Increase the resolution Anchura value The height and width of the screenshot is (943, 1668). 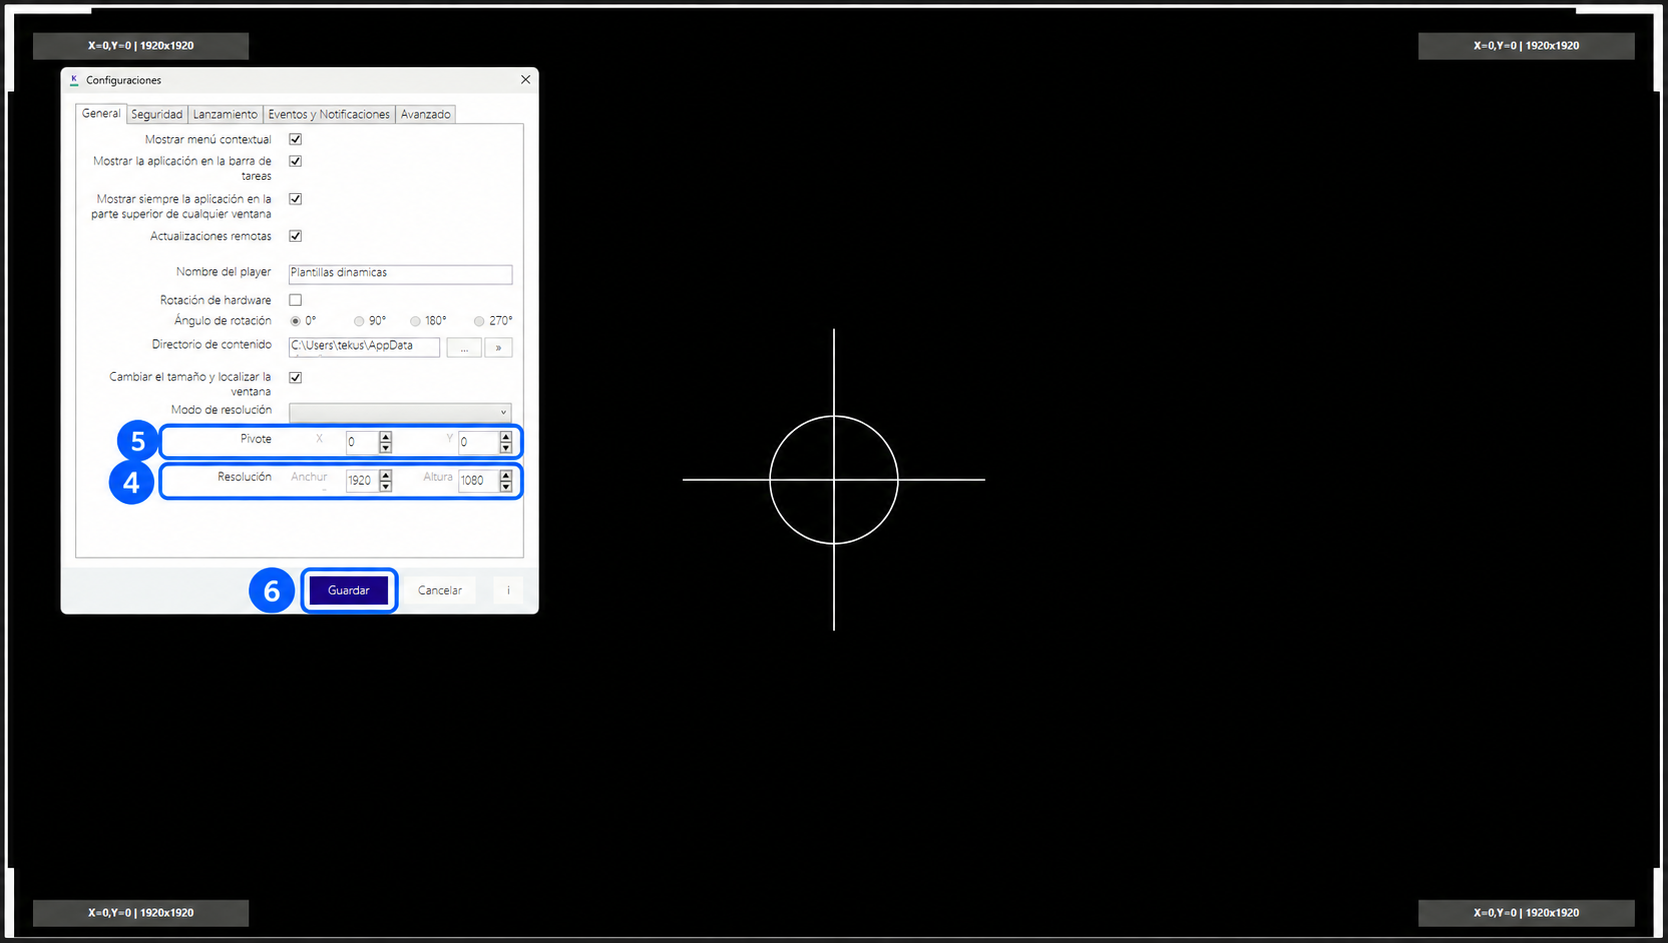pos(386,475)
